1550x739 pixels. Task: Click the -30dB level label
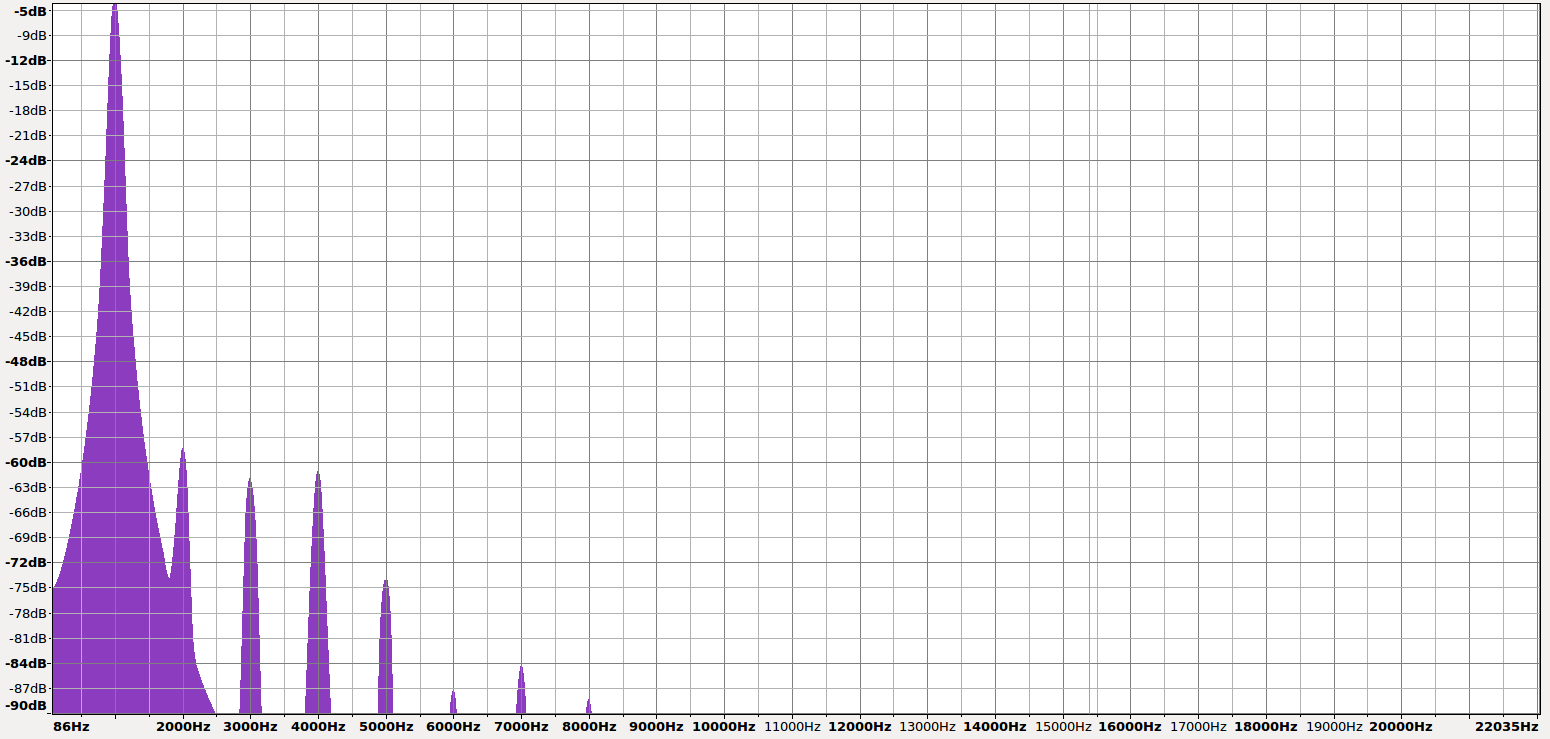point(27,211)
